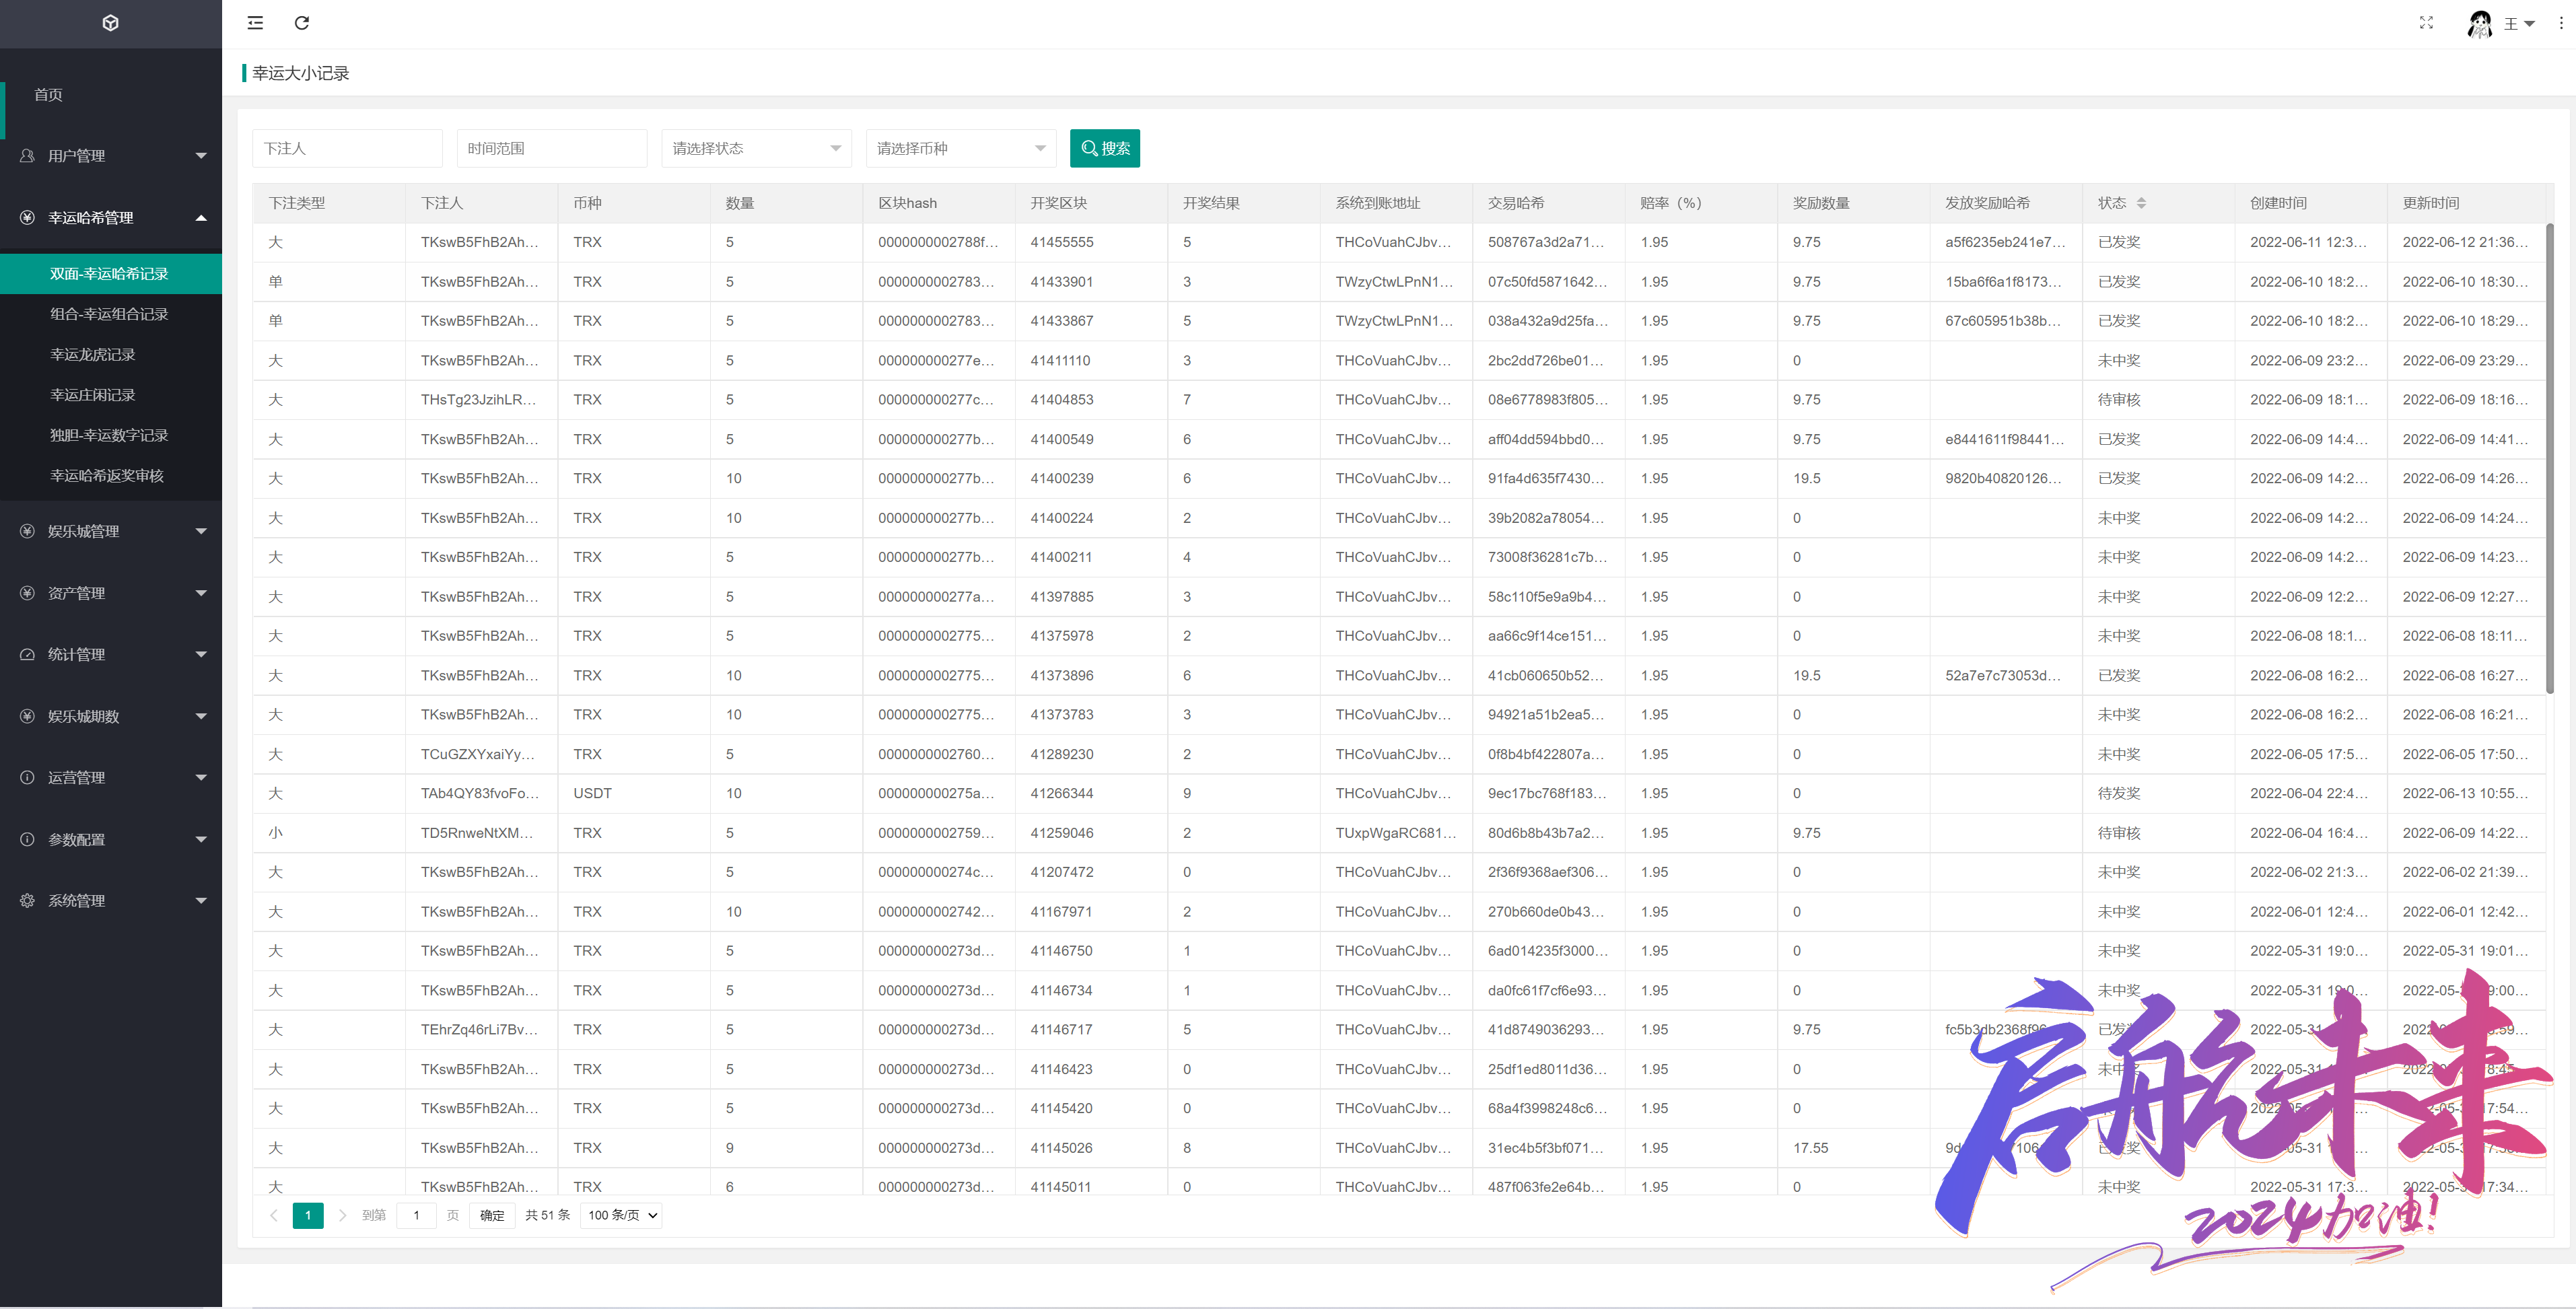Open the 时间范围 date range field

pos(552,148)
